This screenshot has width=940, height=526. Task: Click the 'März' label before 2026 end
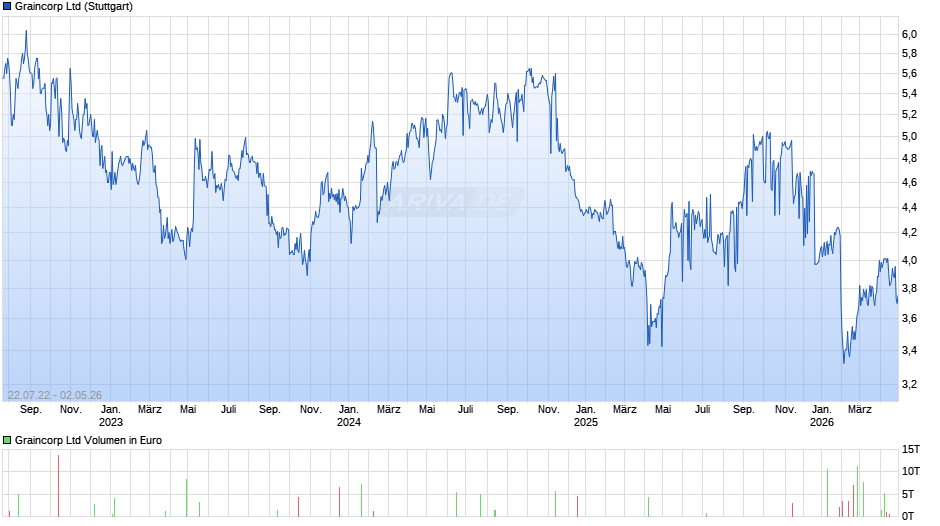859,409
